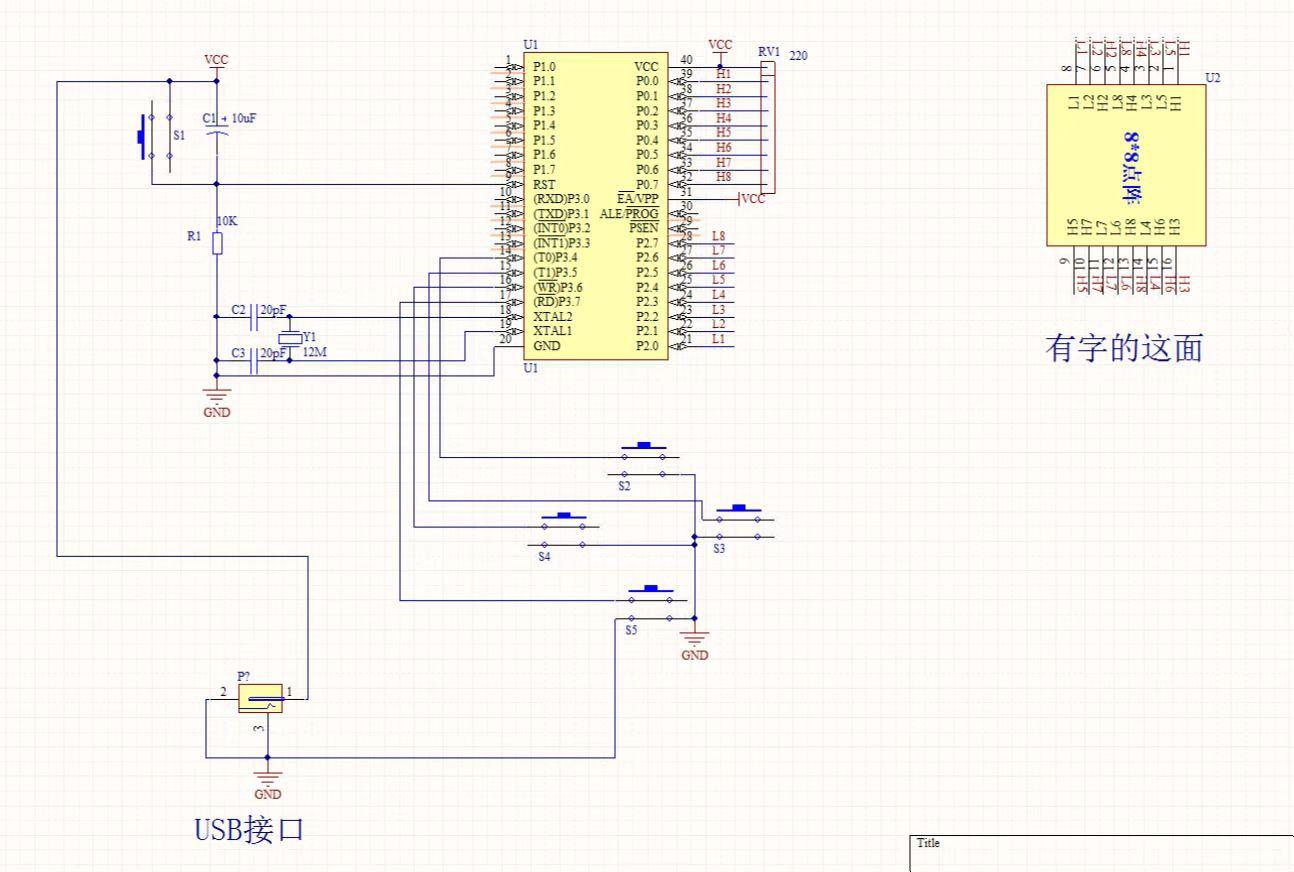
Task: Click the "10uF" capacitor value label
Action: coord(245,117)
